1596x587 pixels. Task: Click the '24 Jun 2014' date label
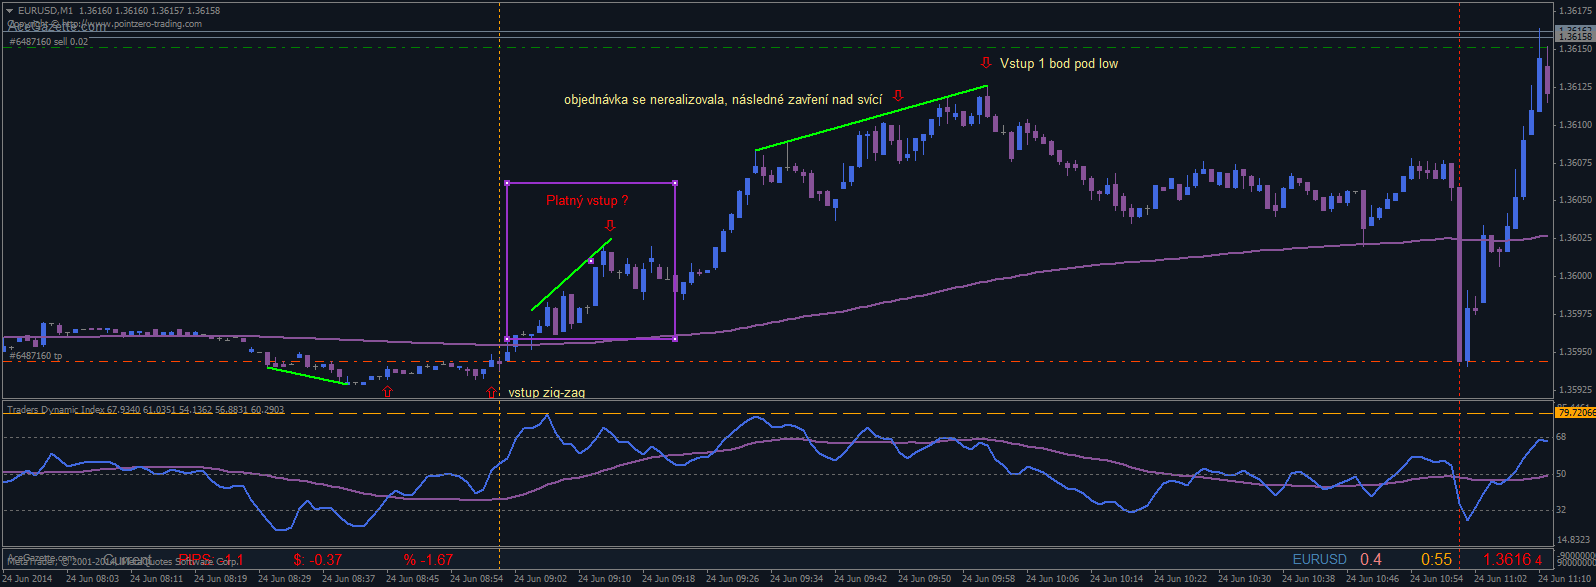(x=29, y=579)
